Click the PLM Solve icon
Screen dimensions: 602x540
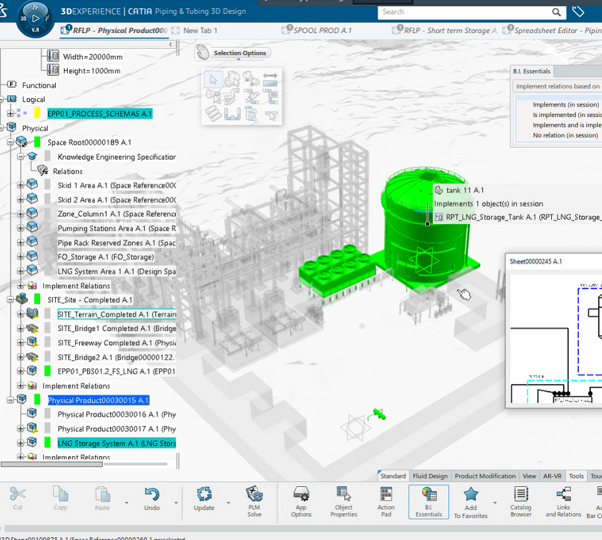254,499
